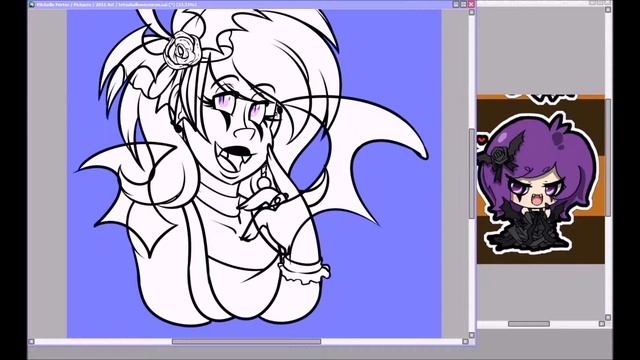Click the reference window vertical scrollbar thumb
This screenshot has width=640, height=360.
click(608, 157)
